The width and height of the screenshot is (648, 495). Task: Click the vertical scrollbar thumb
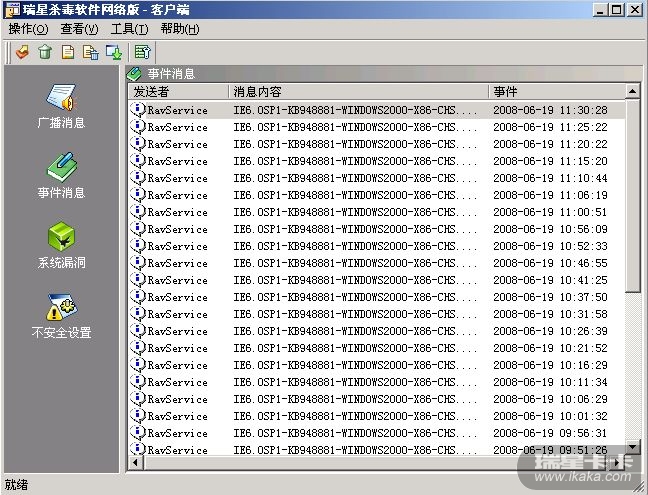coord(632,195)
